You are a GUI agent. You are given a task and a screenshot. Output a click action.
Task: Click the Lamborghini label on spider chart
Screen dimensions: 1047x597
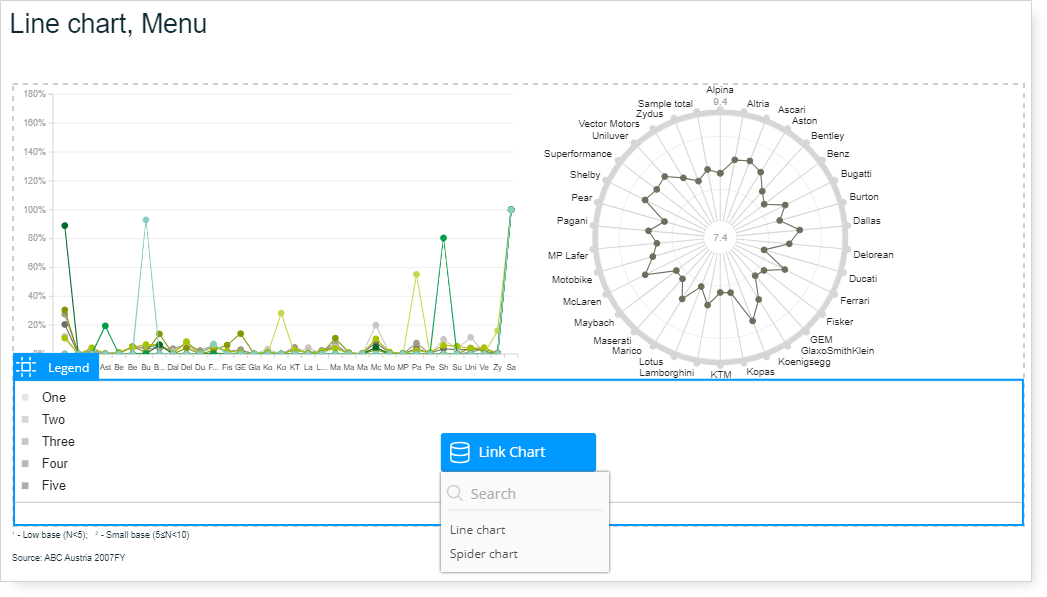pos(666,373)
